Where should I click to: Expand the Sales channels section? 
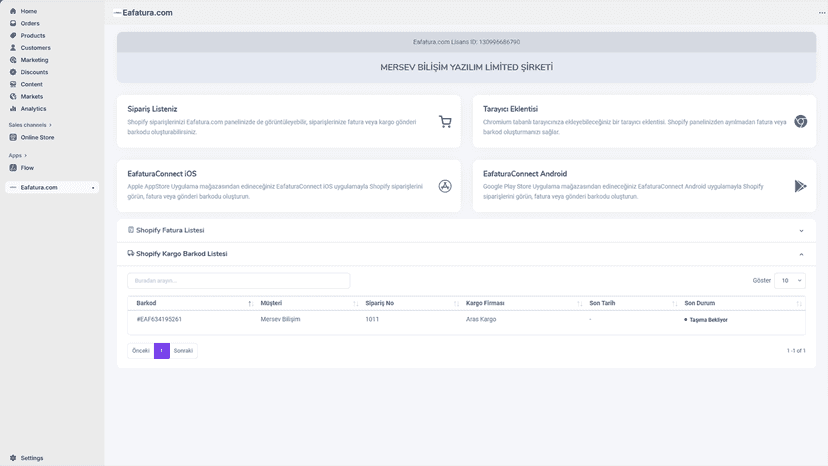click(30, 125)
